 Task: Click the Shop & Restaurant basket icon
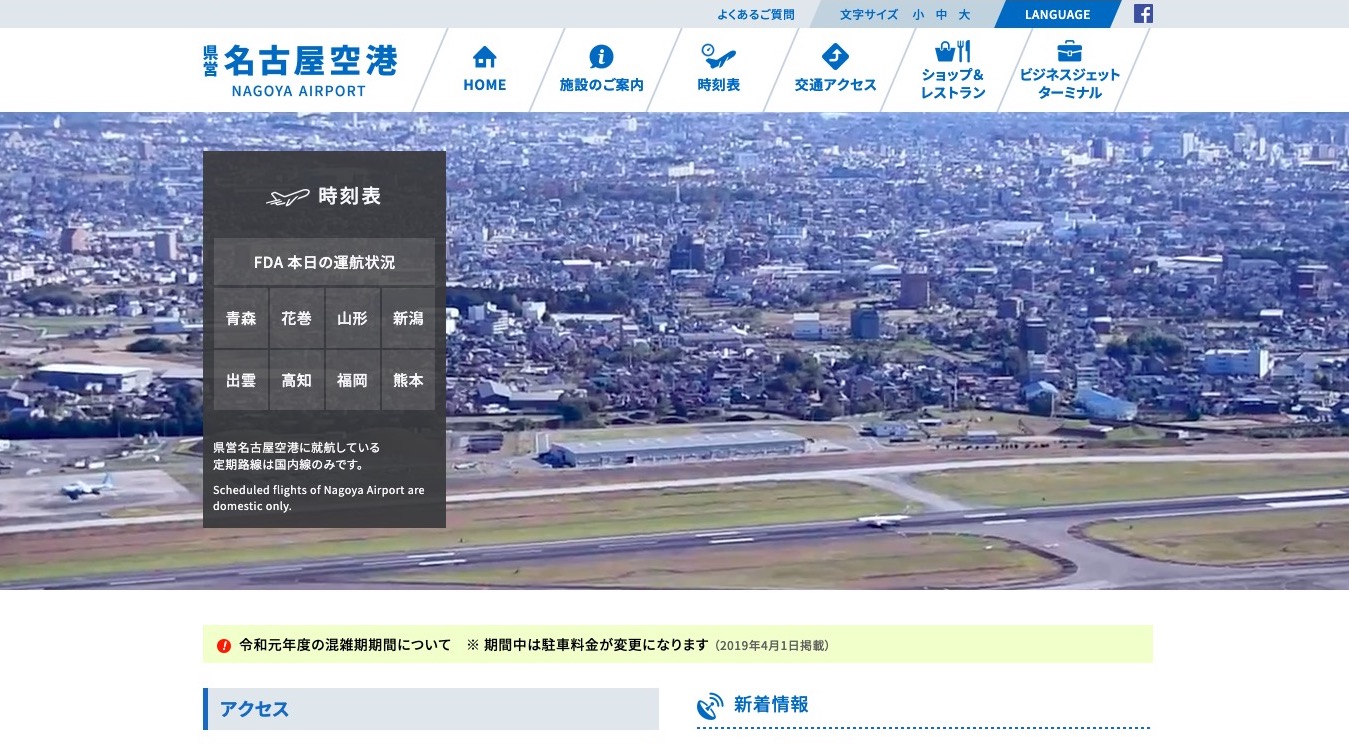coord(952,51)
